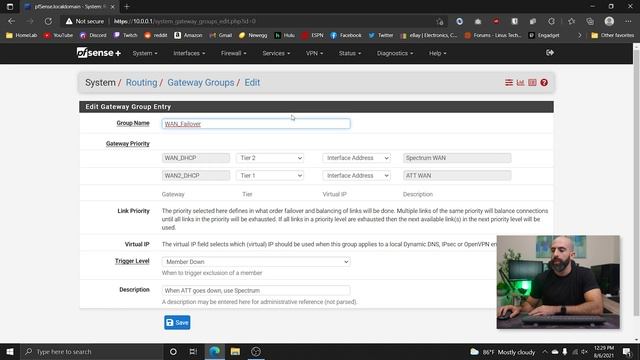Click the Description field text
640x360 pixels.
pos(256,291)
